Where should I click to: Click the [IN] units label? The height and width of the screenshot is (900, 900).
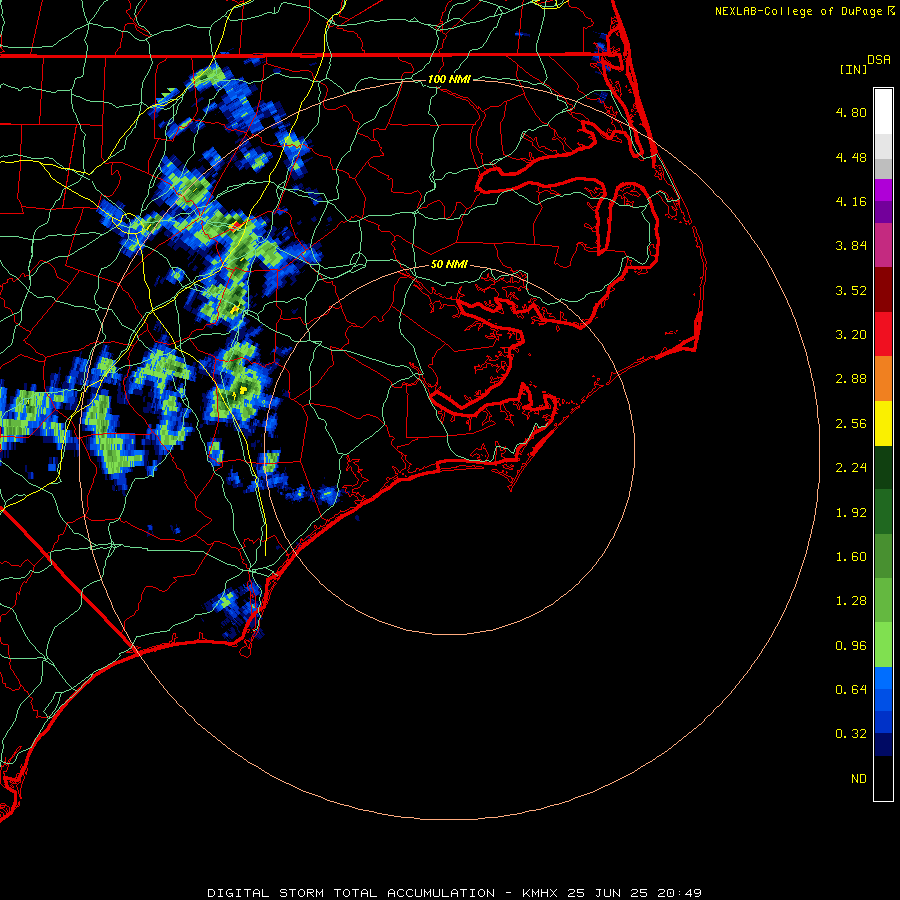(853, 69)
